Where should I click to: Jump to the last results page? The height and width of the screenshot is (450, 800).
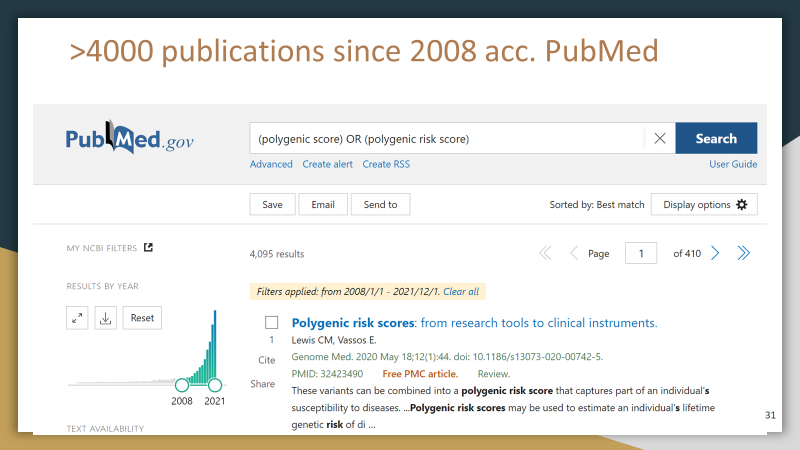[x=743, y=253]
